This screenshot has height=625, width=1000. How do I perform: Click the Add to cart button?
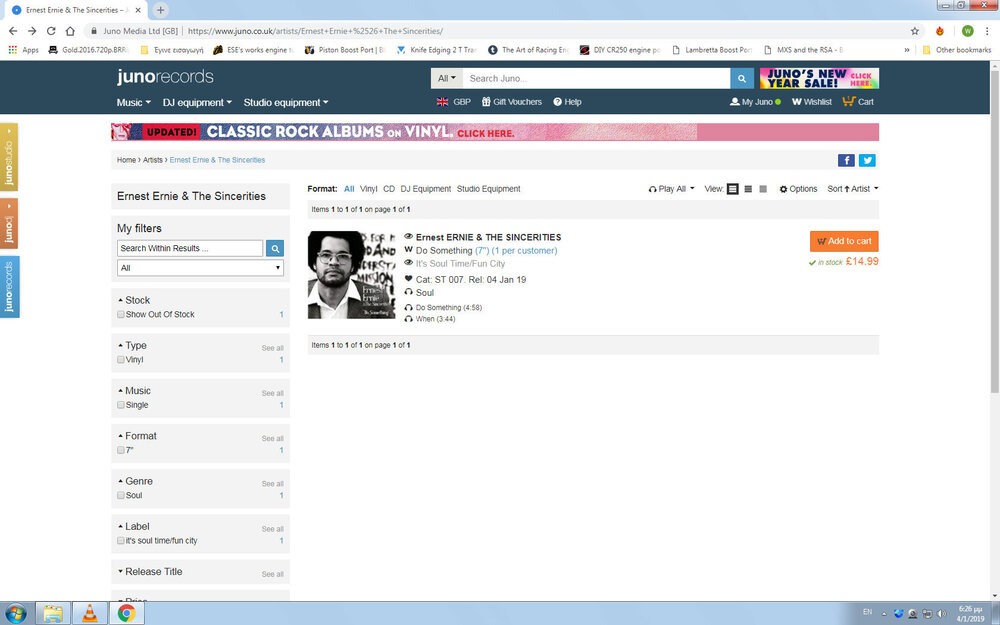point(844,241)
